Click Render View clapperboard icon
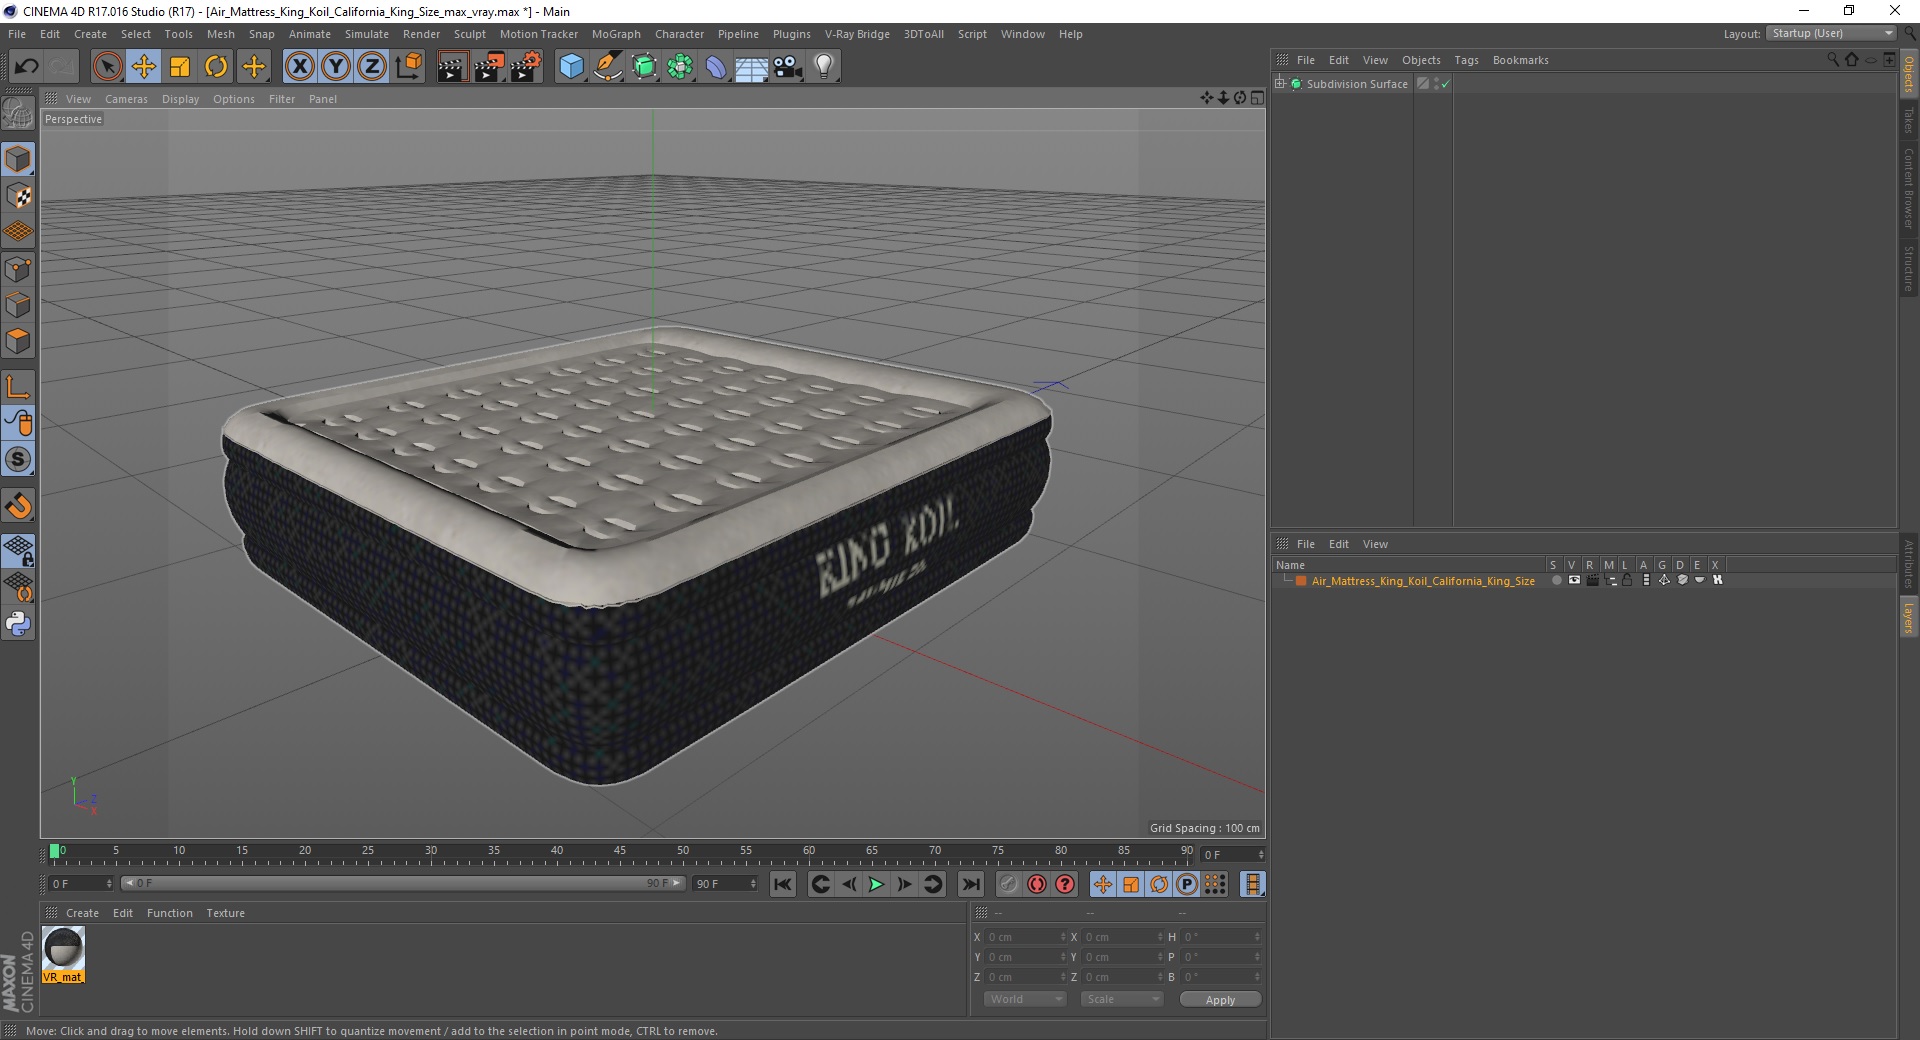The height and width of the screenshot is (1040, 1920). click(452, 67)
